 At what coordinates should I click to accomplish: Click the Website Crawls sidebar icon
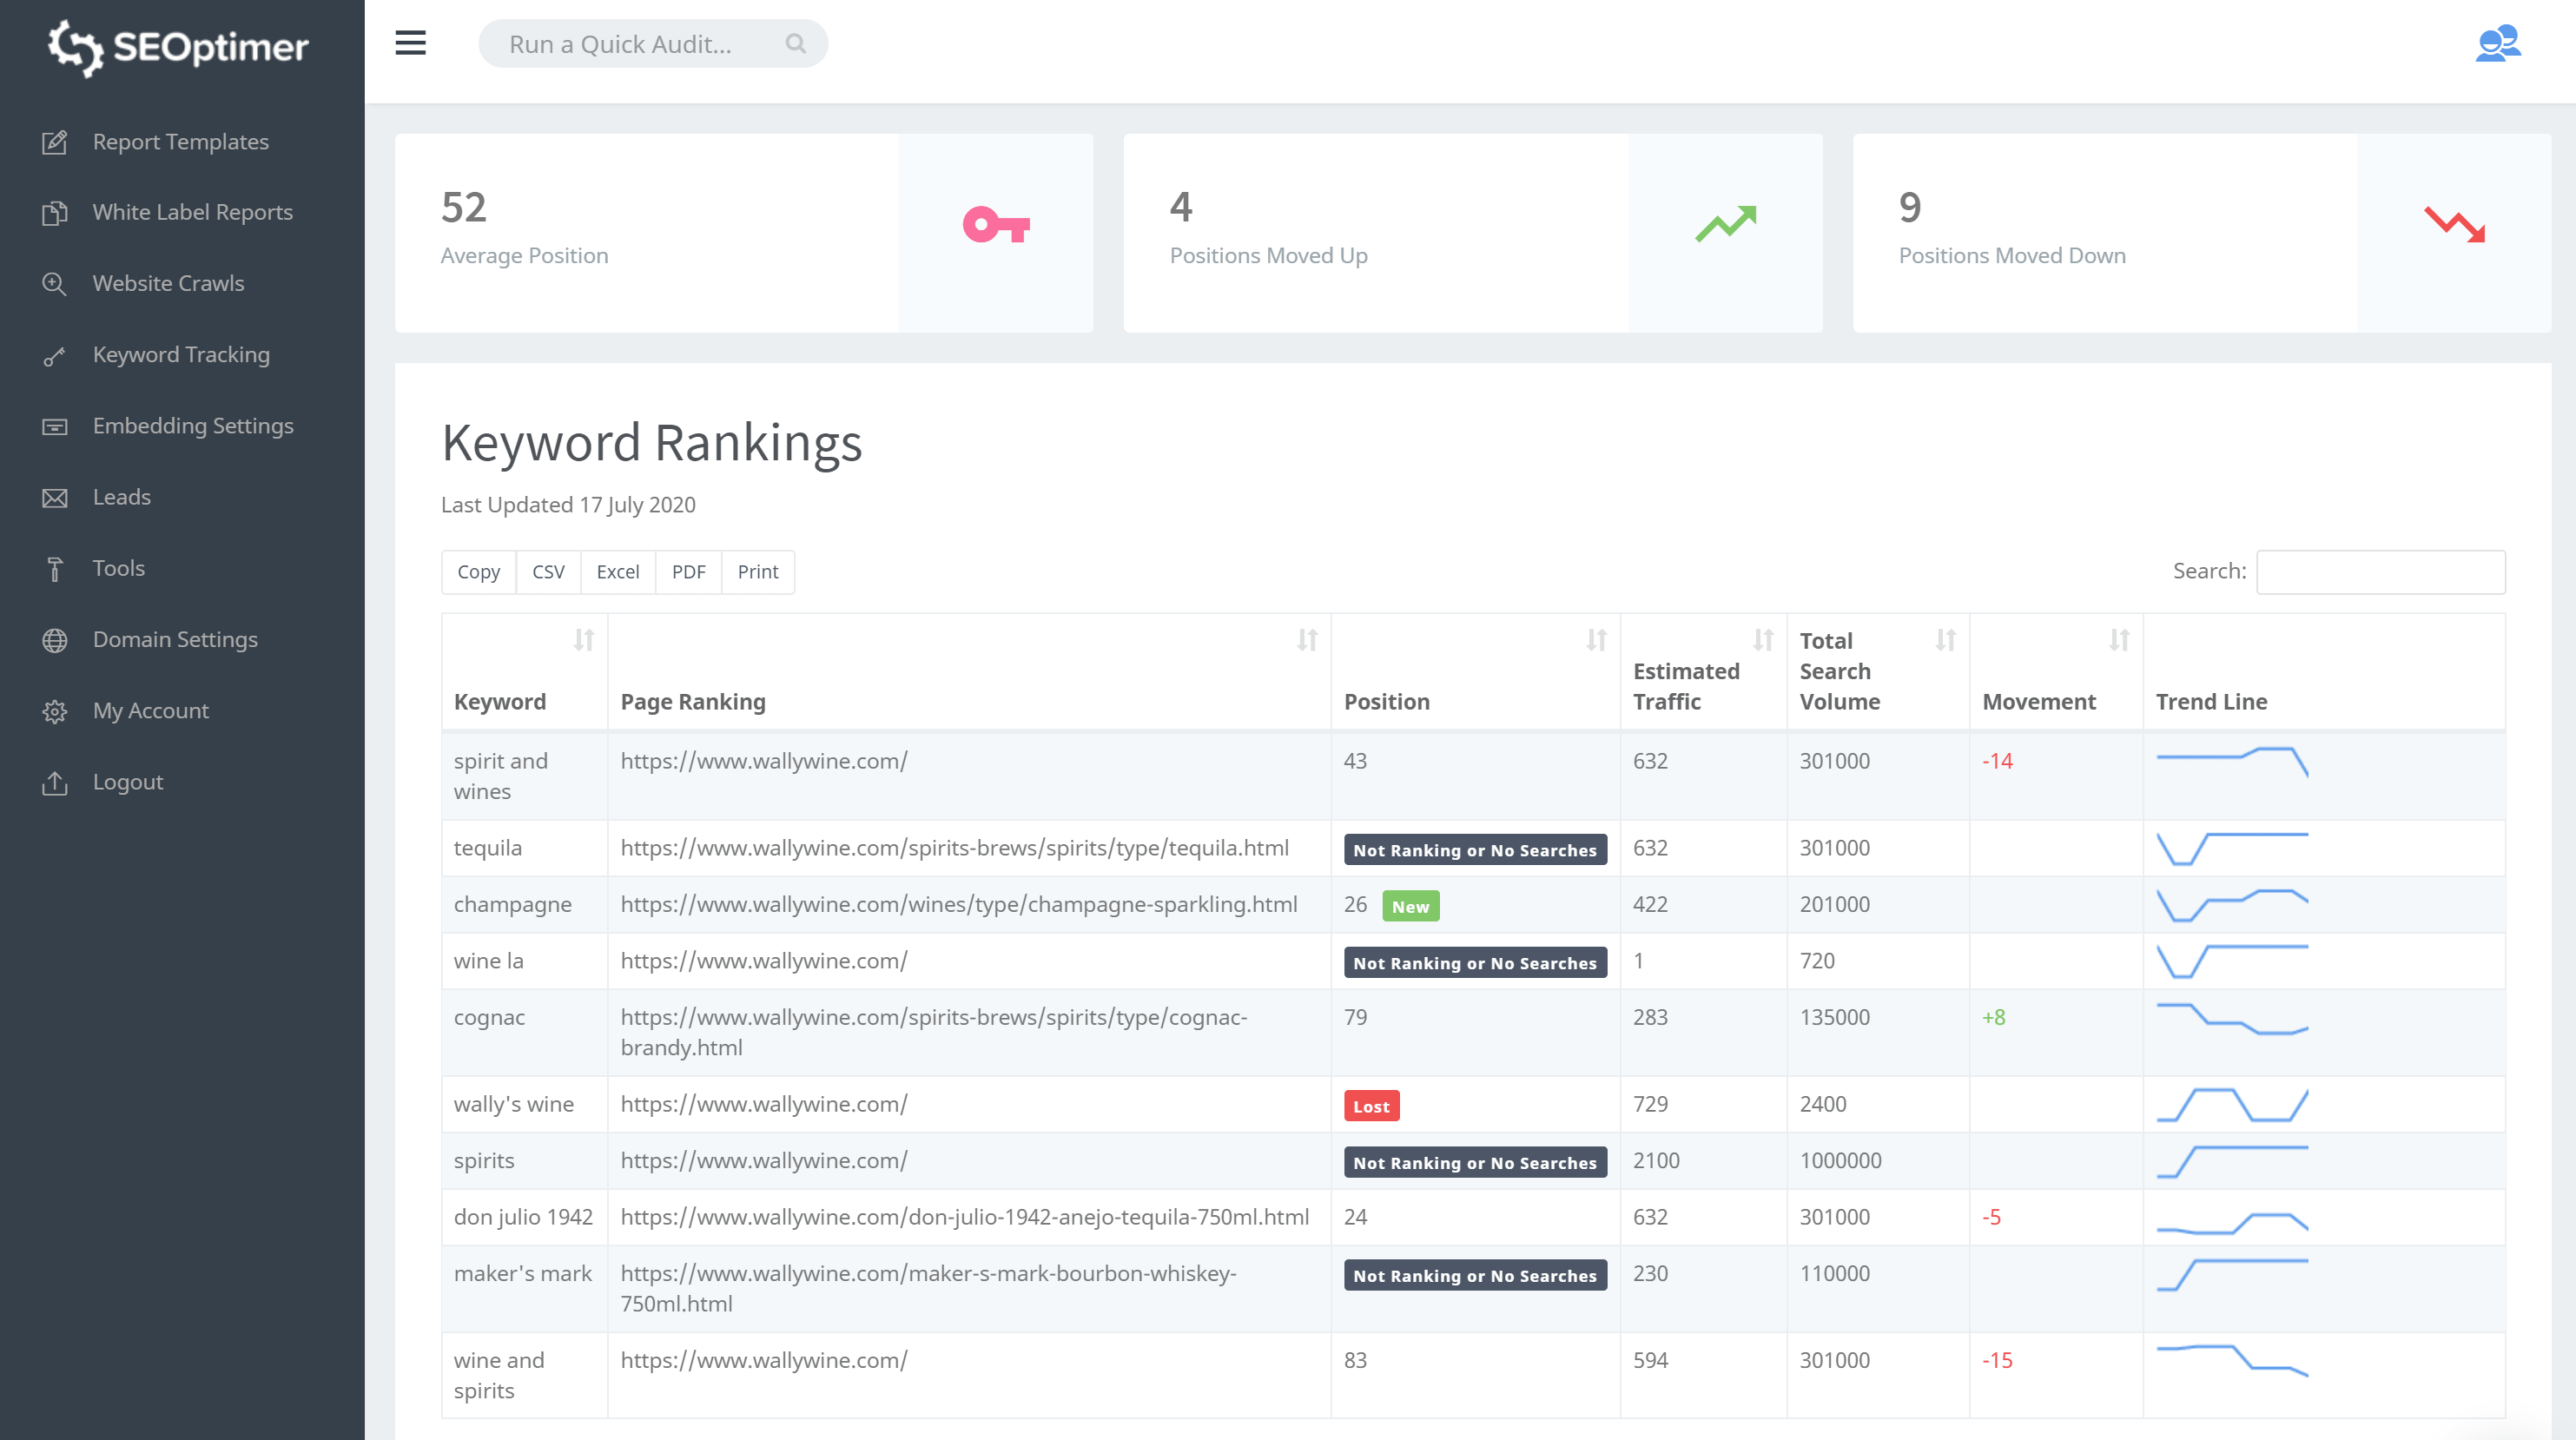(x=53, y=283)
